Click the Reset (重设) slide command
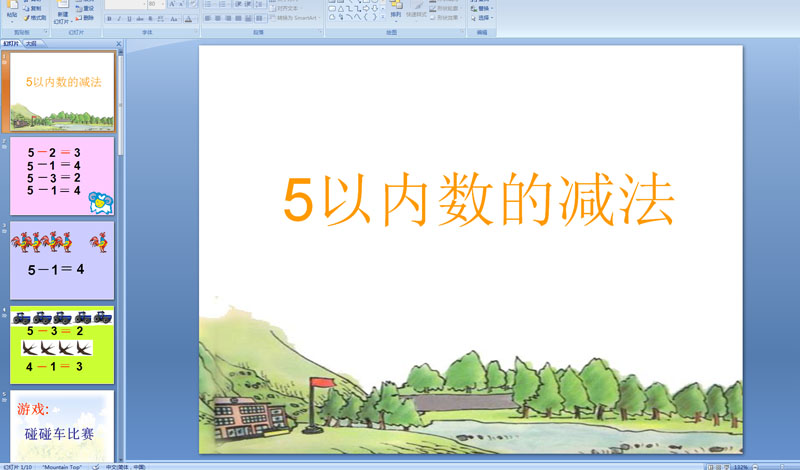This screenshot has height=470, width=800. [85, 9]
